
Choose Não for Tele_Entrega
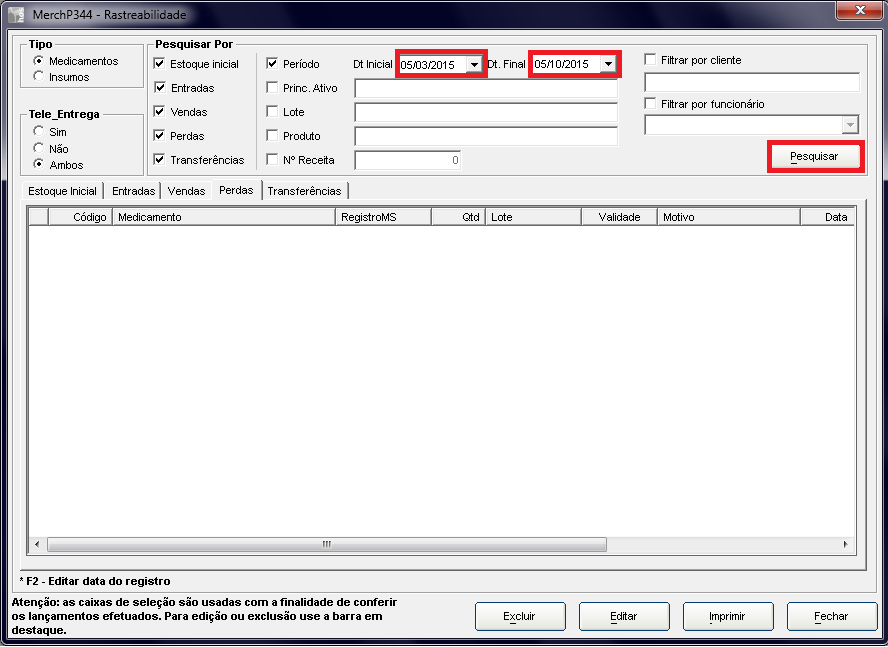(39, 148)
